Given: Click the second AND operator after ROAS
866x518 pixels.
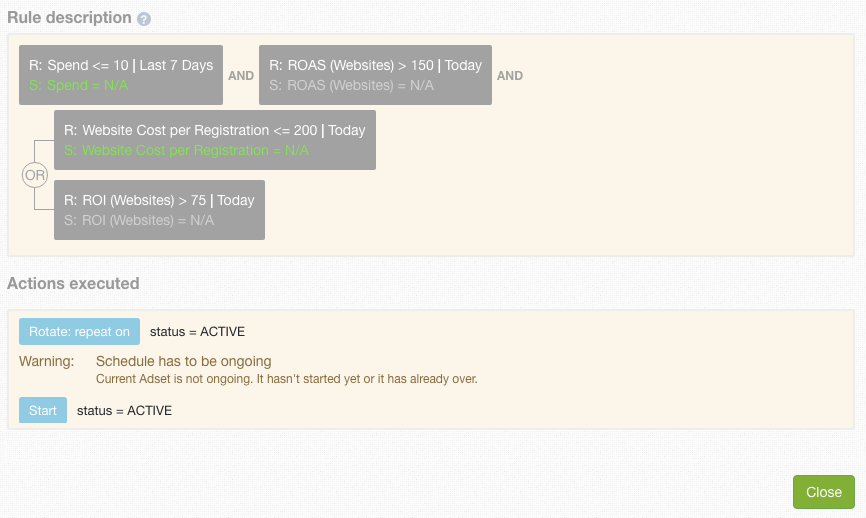Looking at the screenshot, I should click(x=510, y=76).
